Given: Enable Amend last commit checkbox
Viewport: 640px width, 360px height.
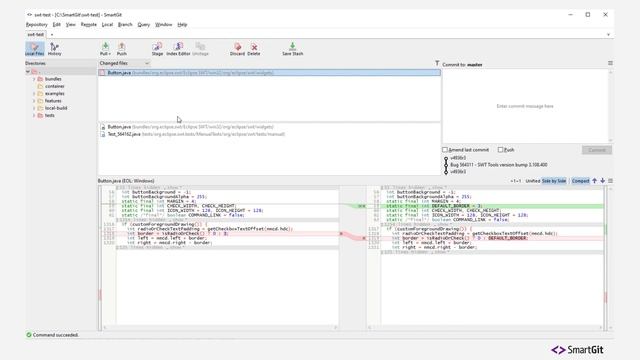Looking at the screenshot, I should coord(445,150).
